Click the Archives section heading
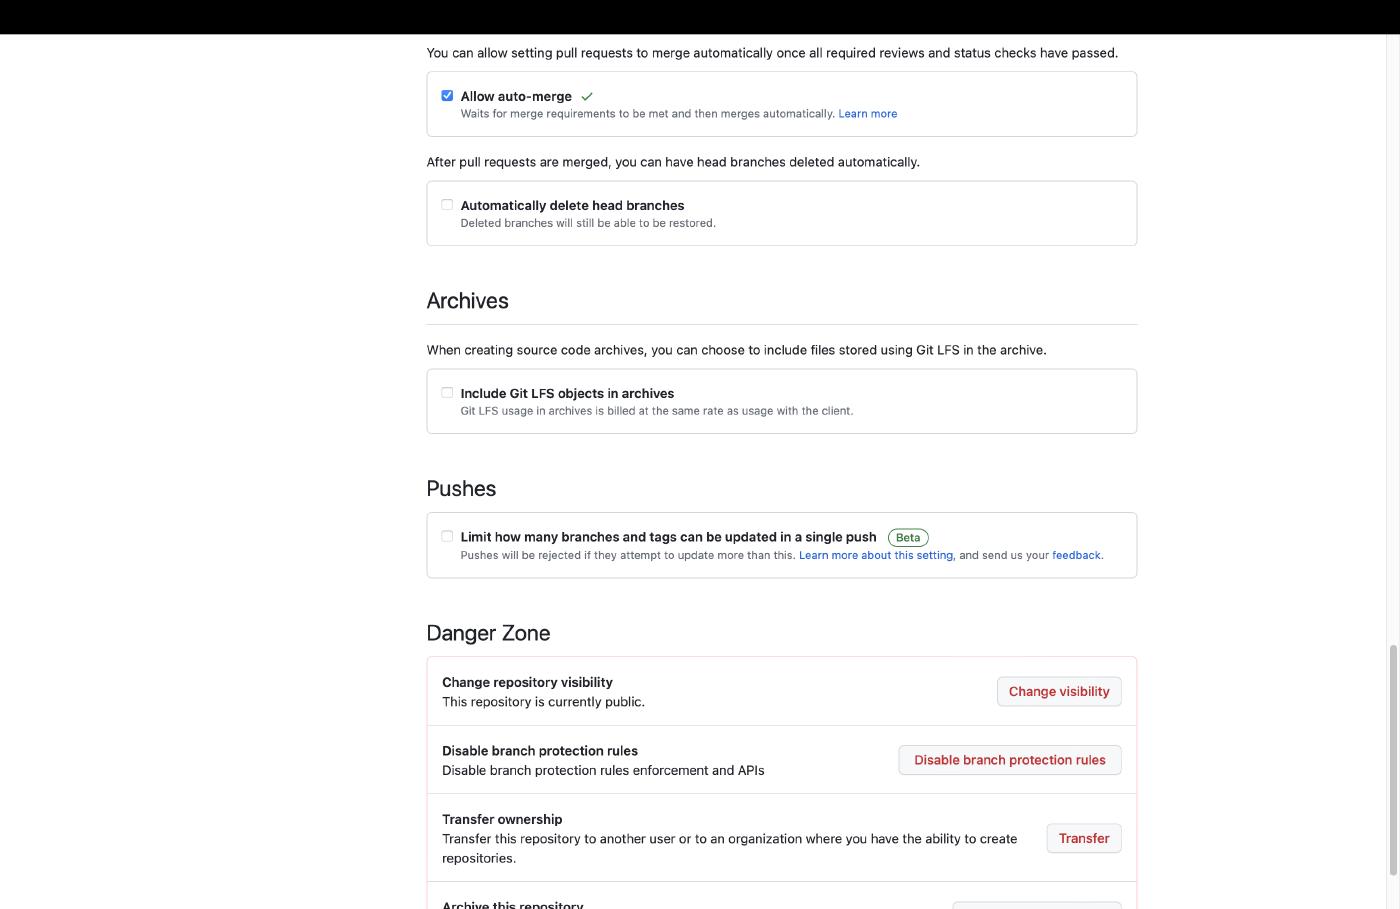This screenshot has height=909, width=1400. (x=467, y=301)
